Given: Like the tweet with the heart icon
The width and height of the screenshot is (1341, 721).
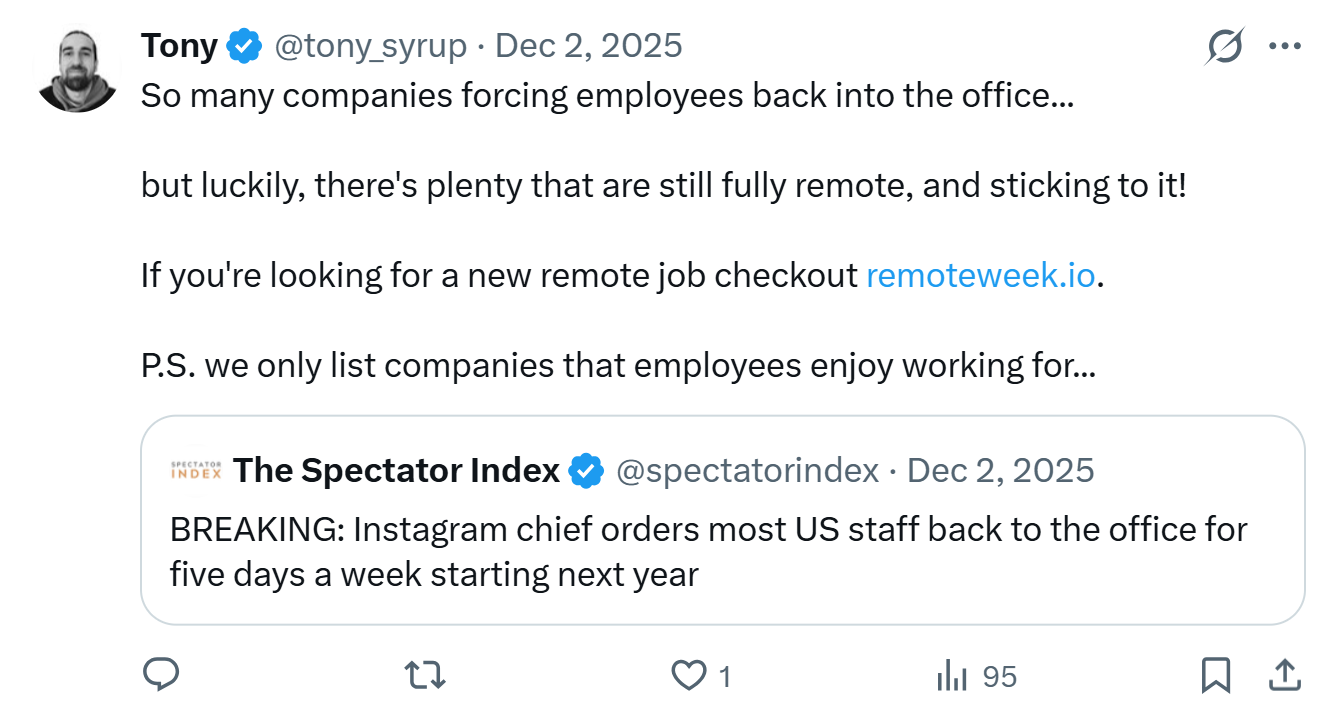Looking at the screenshot, I should pyautogui.click(x=688, y=677).
